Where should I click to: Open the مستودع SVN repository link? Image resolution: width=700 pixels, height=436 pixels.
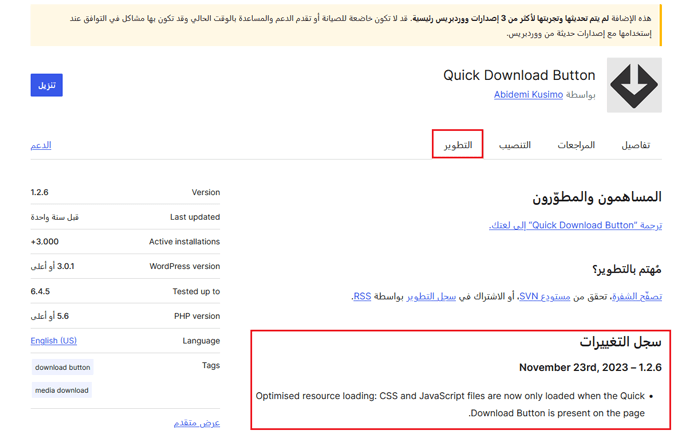coord(545,296)
